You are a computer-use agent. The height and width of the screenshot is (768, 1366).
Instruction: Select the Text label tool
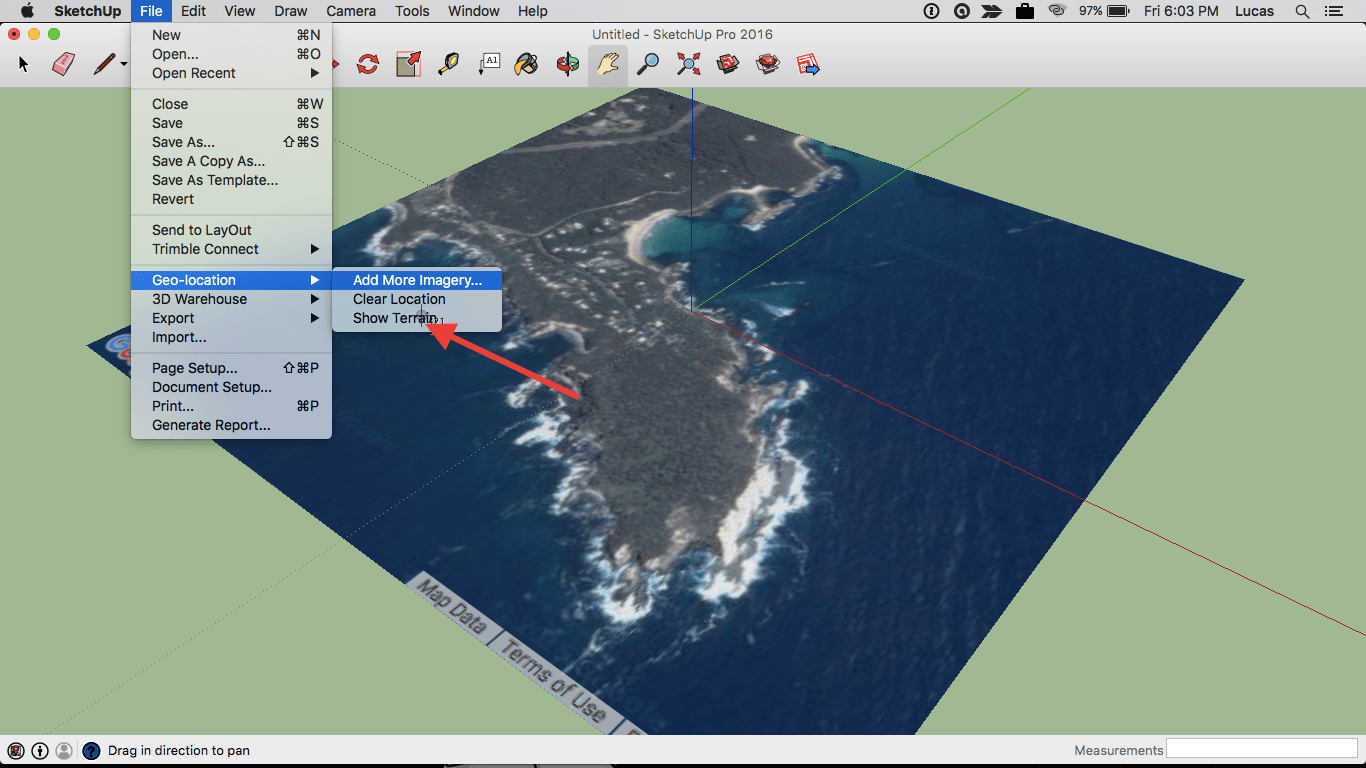(489, 65)
